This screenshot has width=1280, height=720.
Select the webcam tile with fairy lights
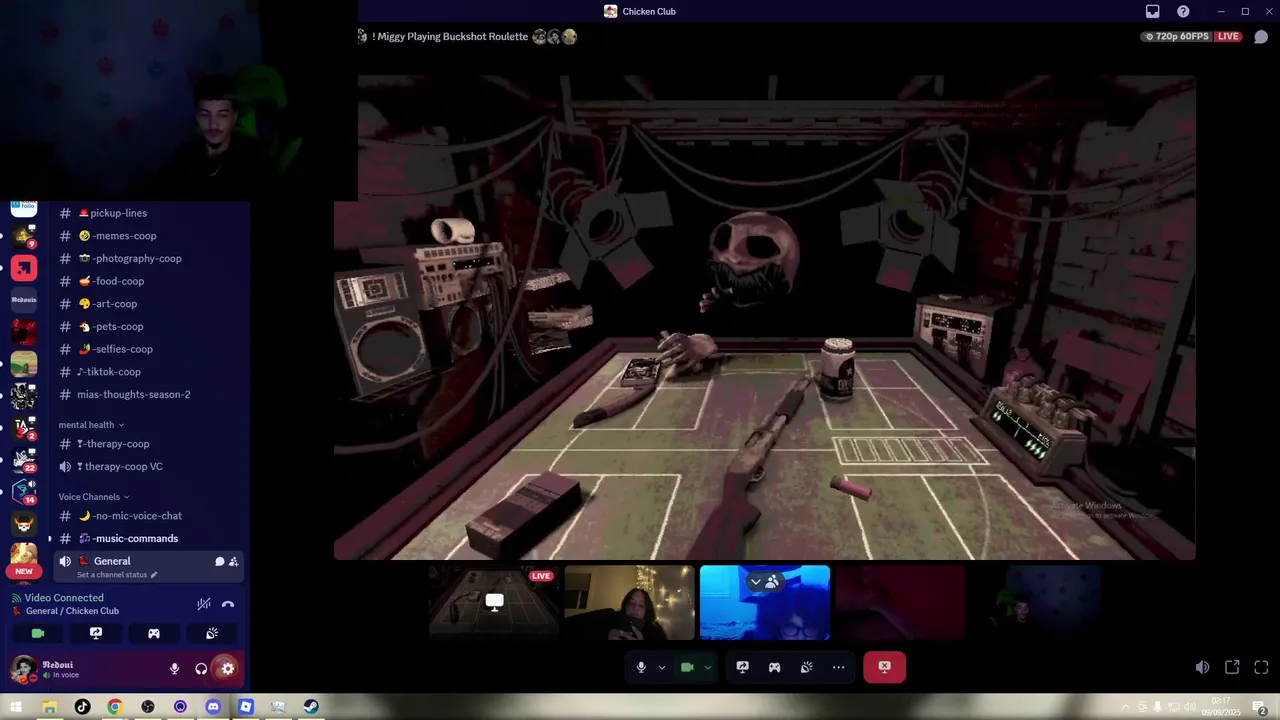point(629,602)
